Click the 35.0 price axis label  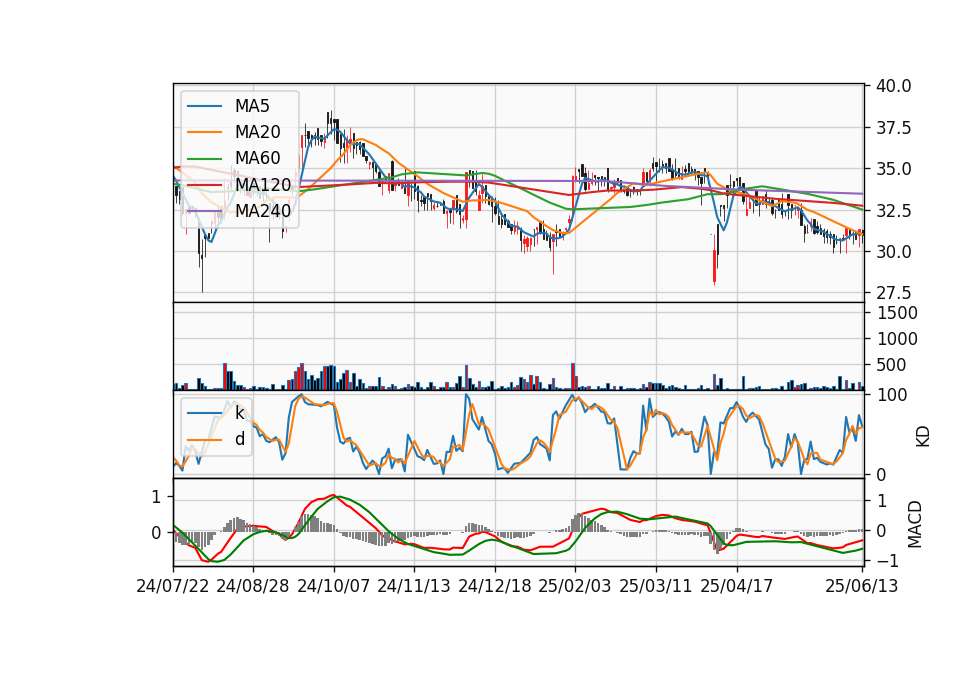click(x=893, y=169)
